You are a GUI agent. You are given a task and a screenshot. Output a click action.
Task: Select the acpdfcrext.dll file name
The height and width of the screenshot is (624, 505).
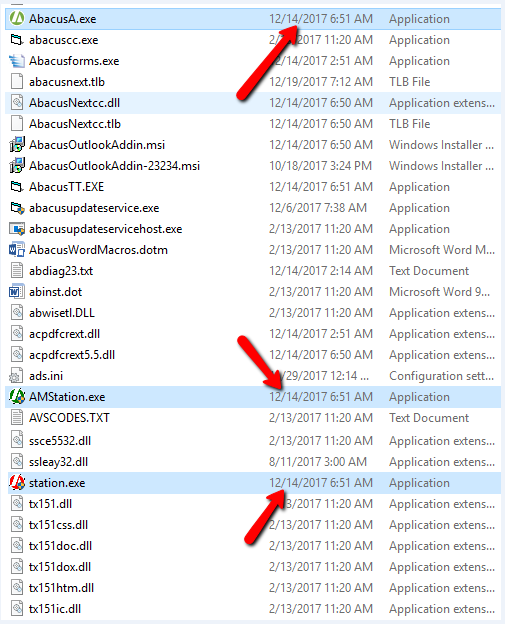click(64, 334)
